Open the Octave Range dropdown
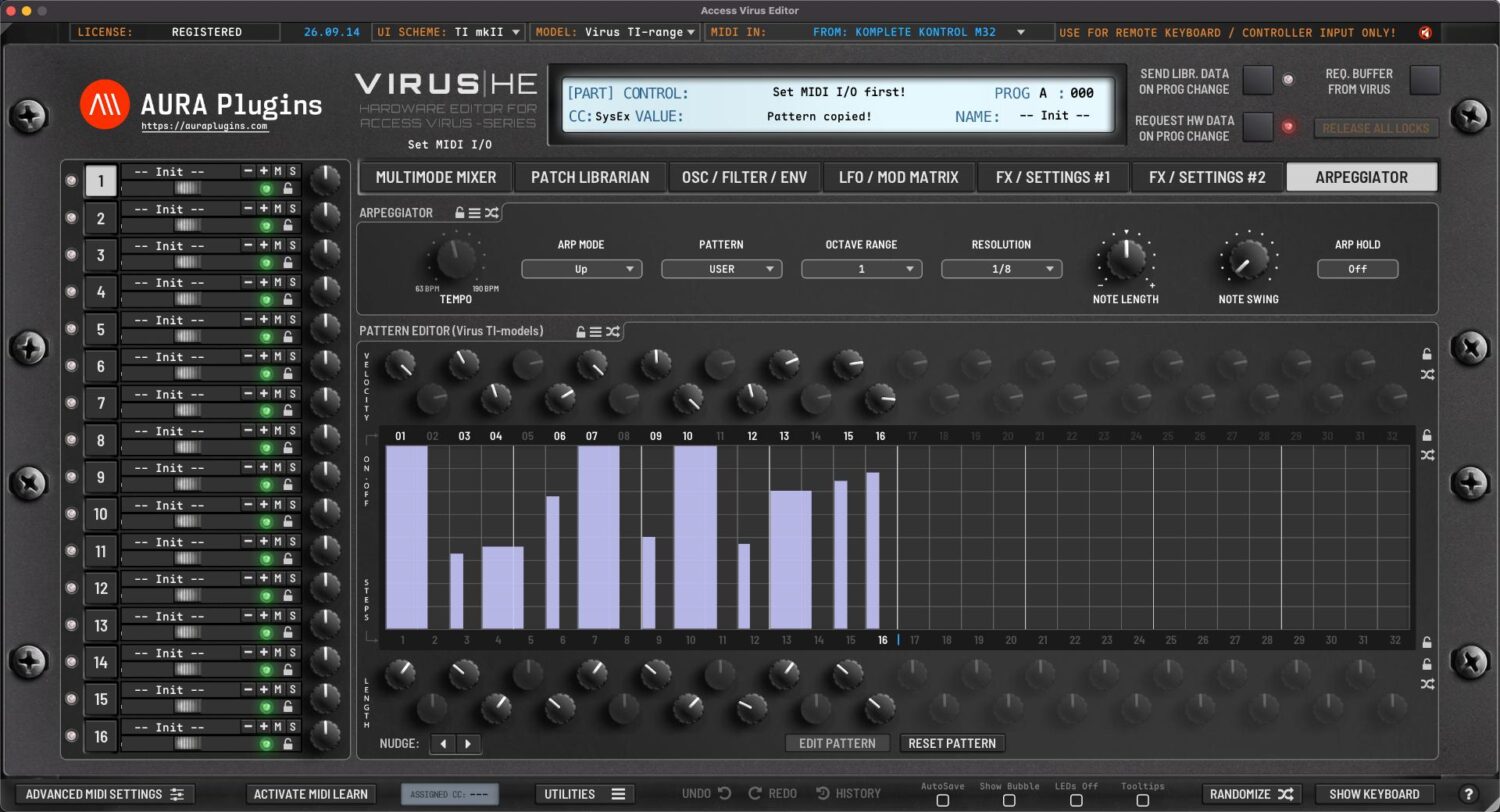Screen dimensions: 1500x812 pos(861,269)
